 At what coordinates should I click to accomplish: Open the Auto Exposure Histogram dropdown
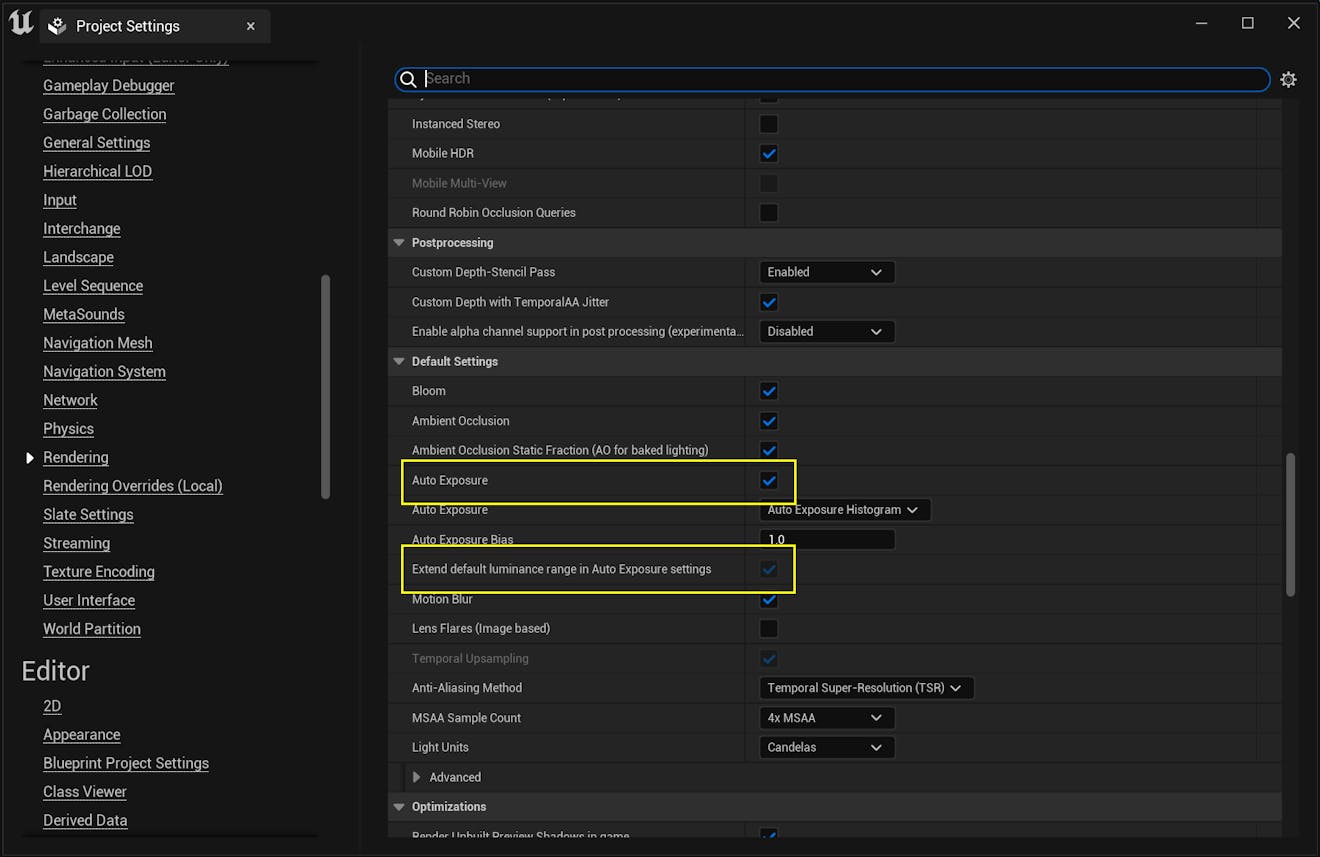pyautogui.click(x=844, y=509)
